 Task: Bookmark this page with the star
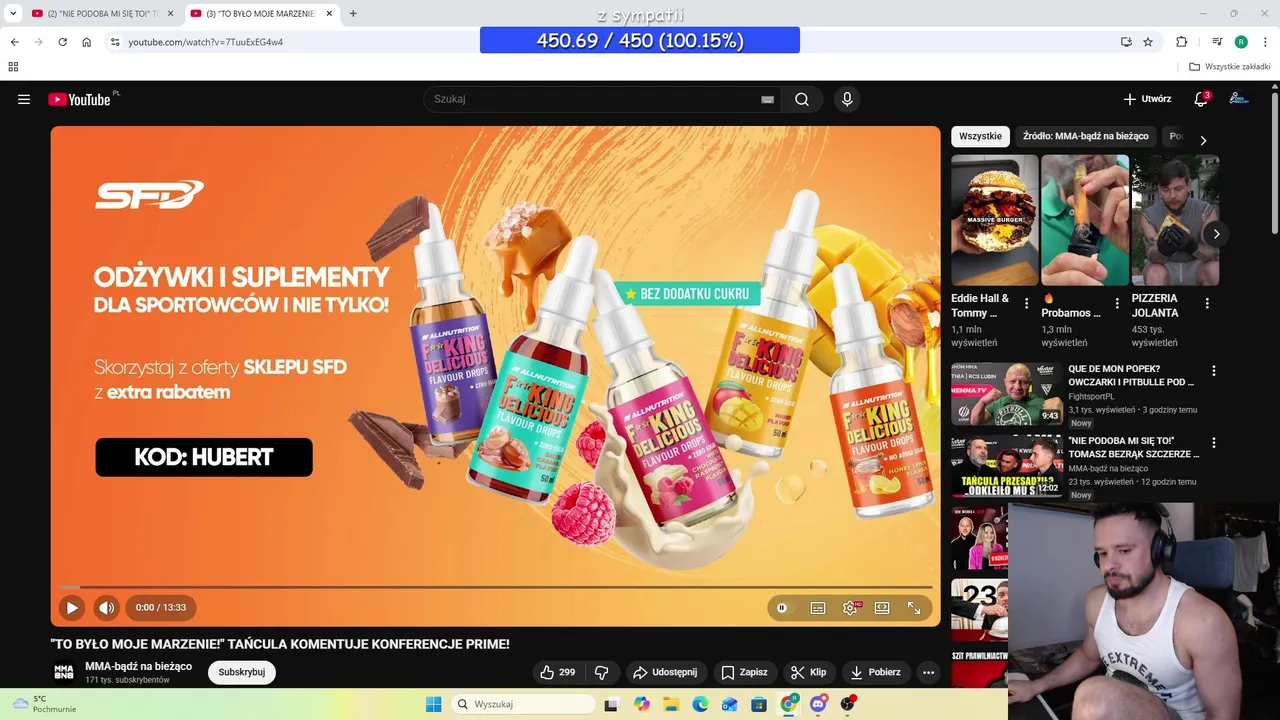click(x=1148, y=42)
